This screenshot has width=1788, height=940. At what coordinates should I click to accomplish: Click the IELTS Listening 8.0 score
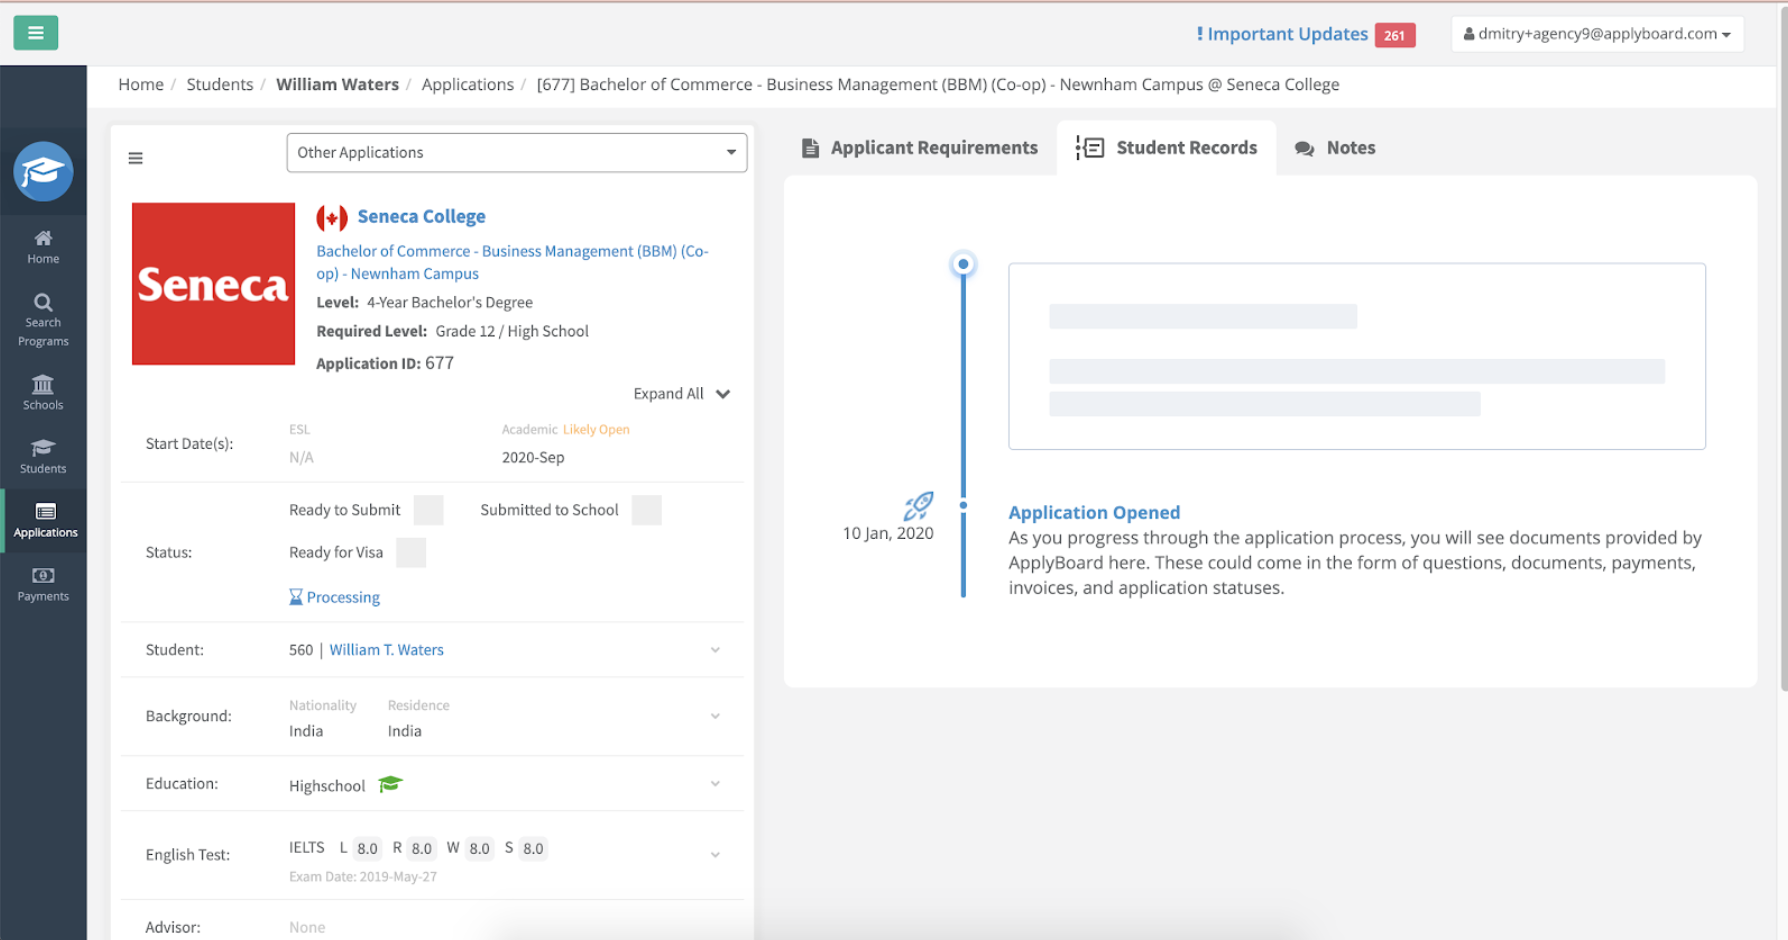pyautogui.click(x=367, y=849)
